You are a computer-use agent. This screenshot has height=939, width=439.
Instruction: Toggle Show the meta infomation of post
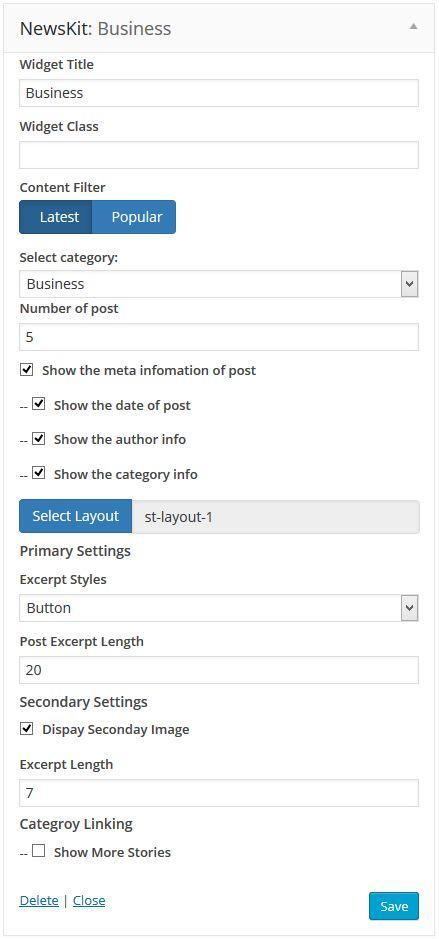26,369
